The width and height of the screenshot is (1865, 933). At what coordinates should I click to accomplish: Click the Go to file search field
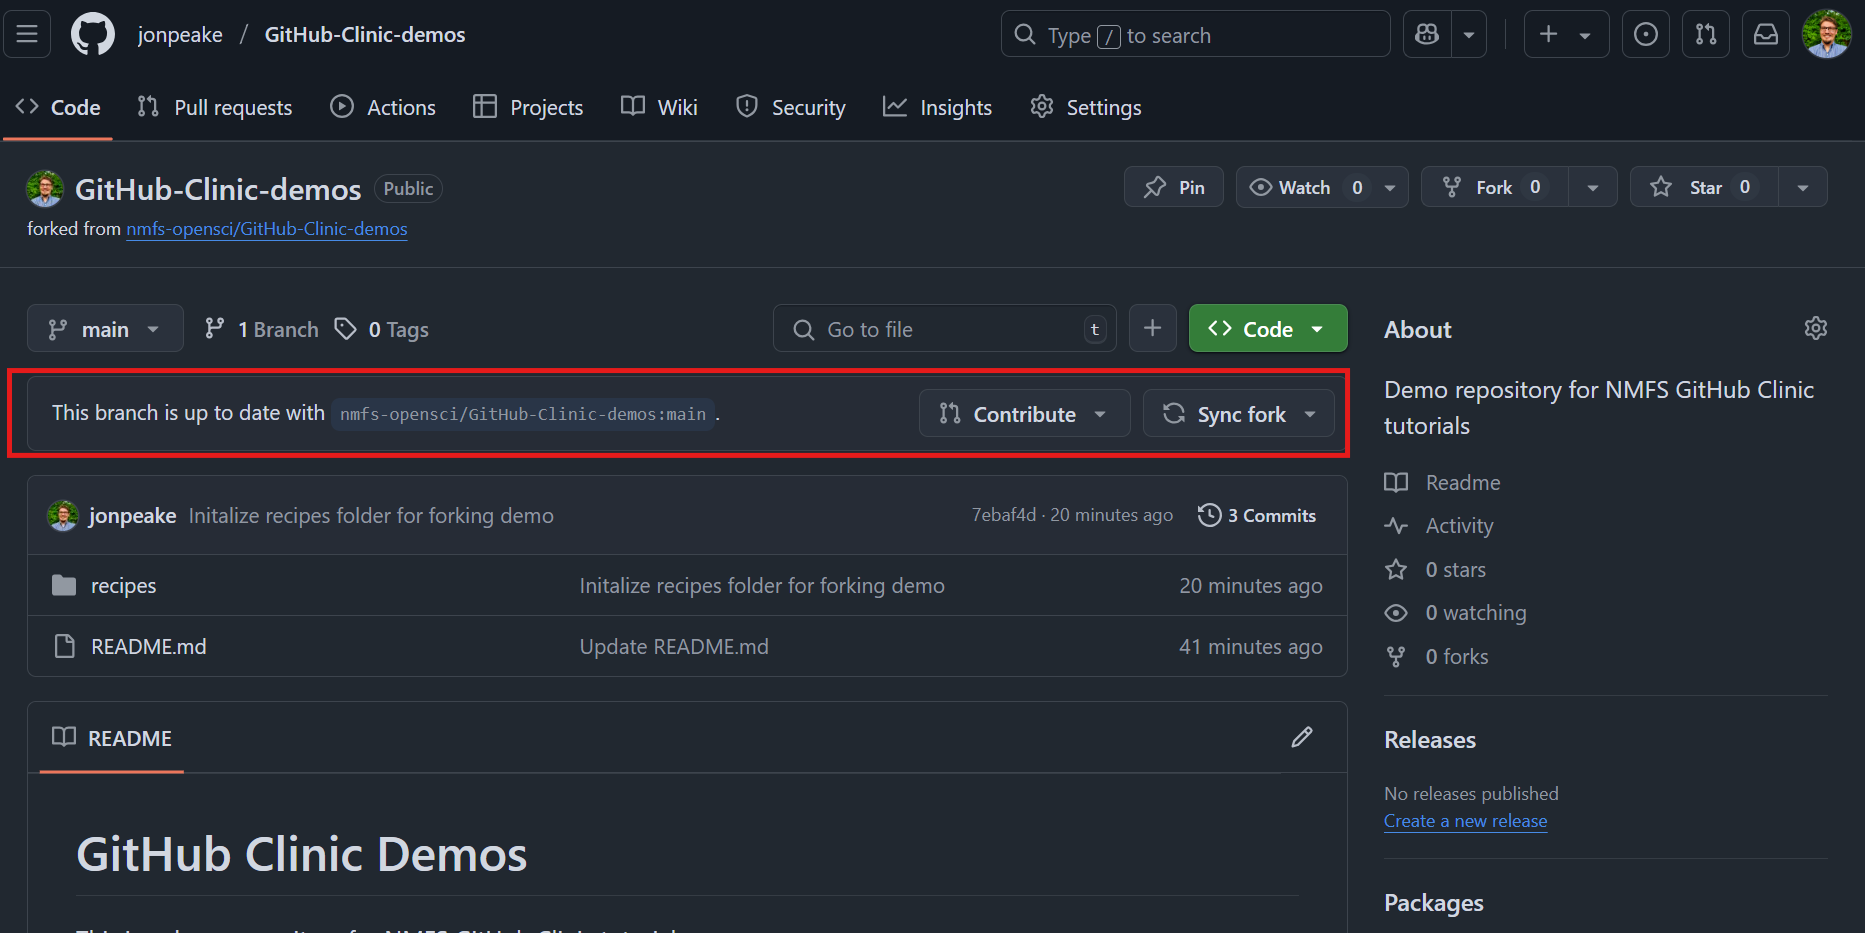pyautogui.click(x=945, y=329)
